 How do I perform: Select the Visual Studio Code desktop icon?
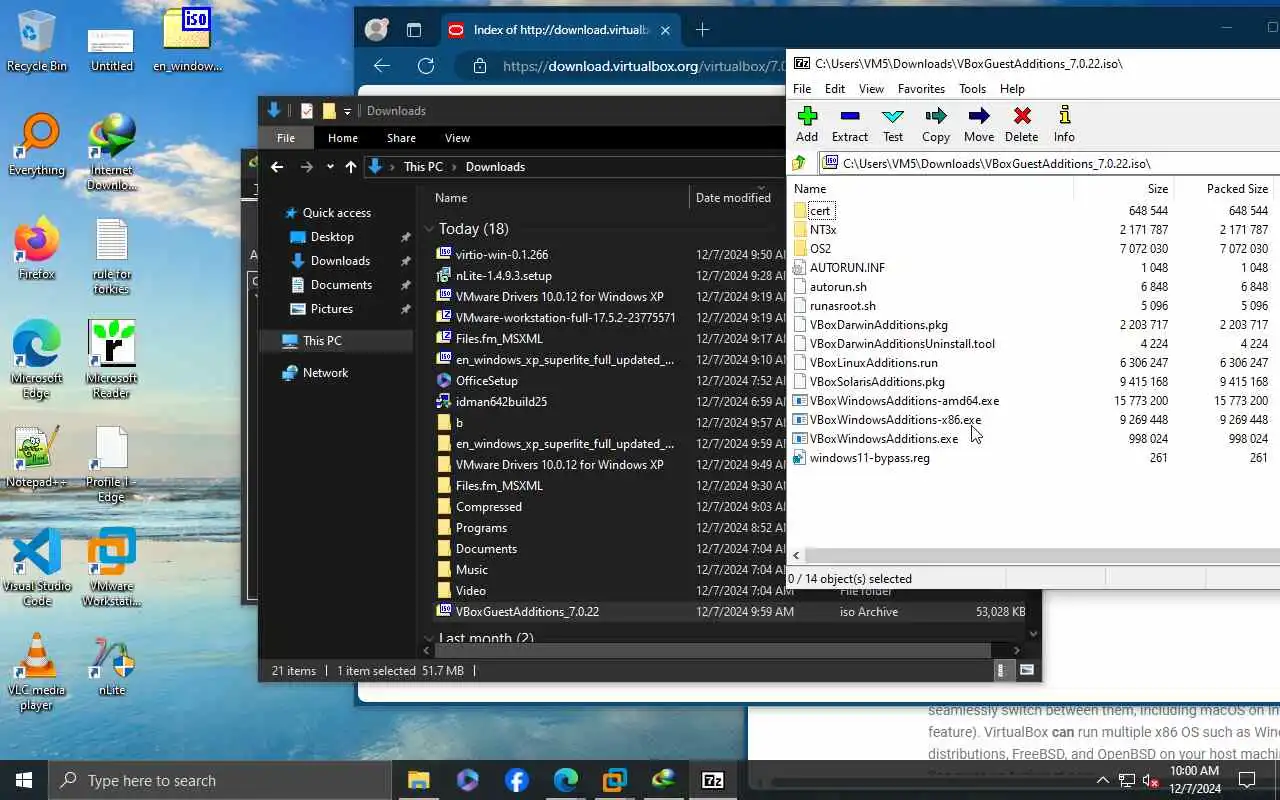[37, 568]
